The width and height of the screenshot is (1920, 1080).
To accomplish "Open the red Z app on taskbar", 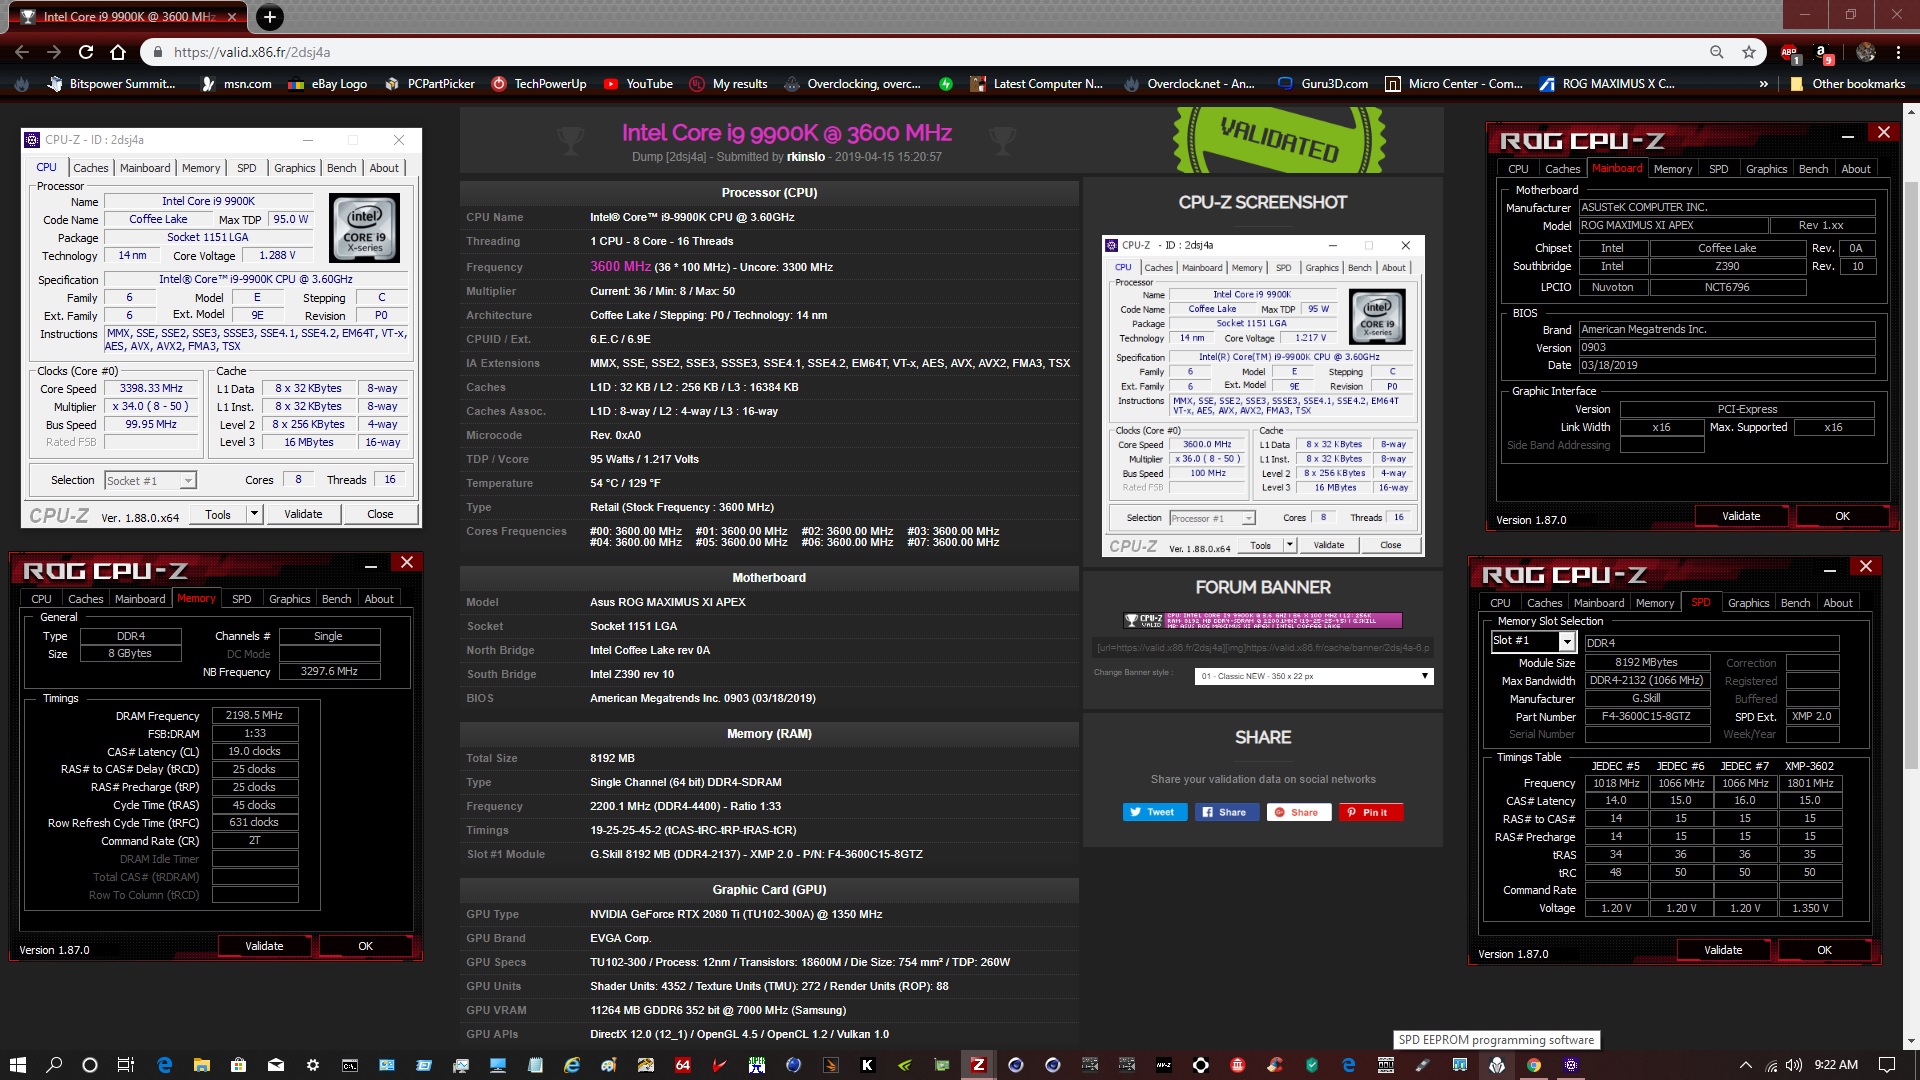I will [x=978, y=1064].
